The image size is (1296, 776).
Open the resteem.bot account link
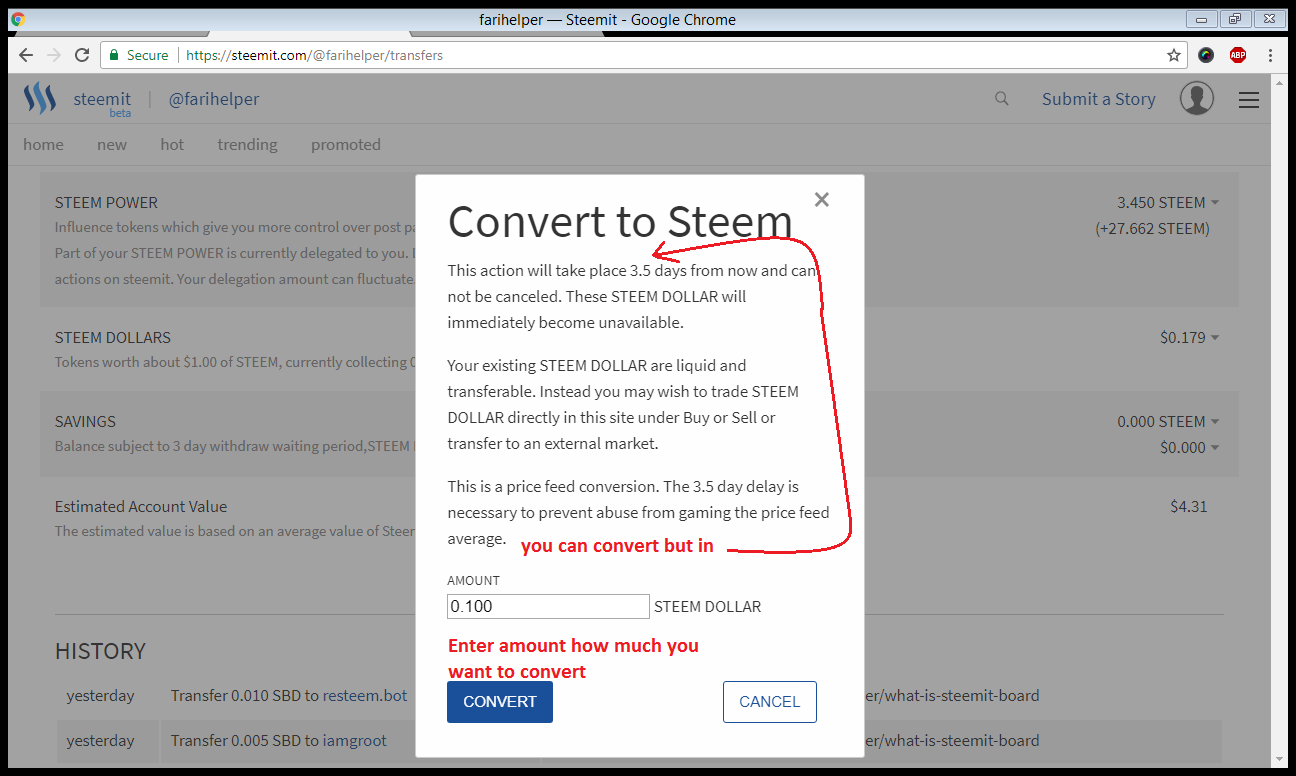click(x=365, y=695)
